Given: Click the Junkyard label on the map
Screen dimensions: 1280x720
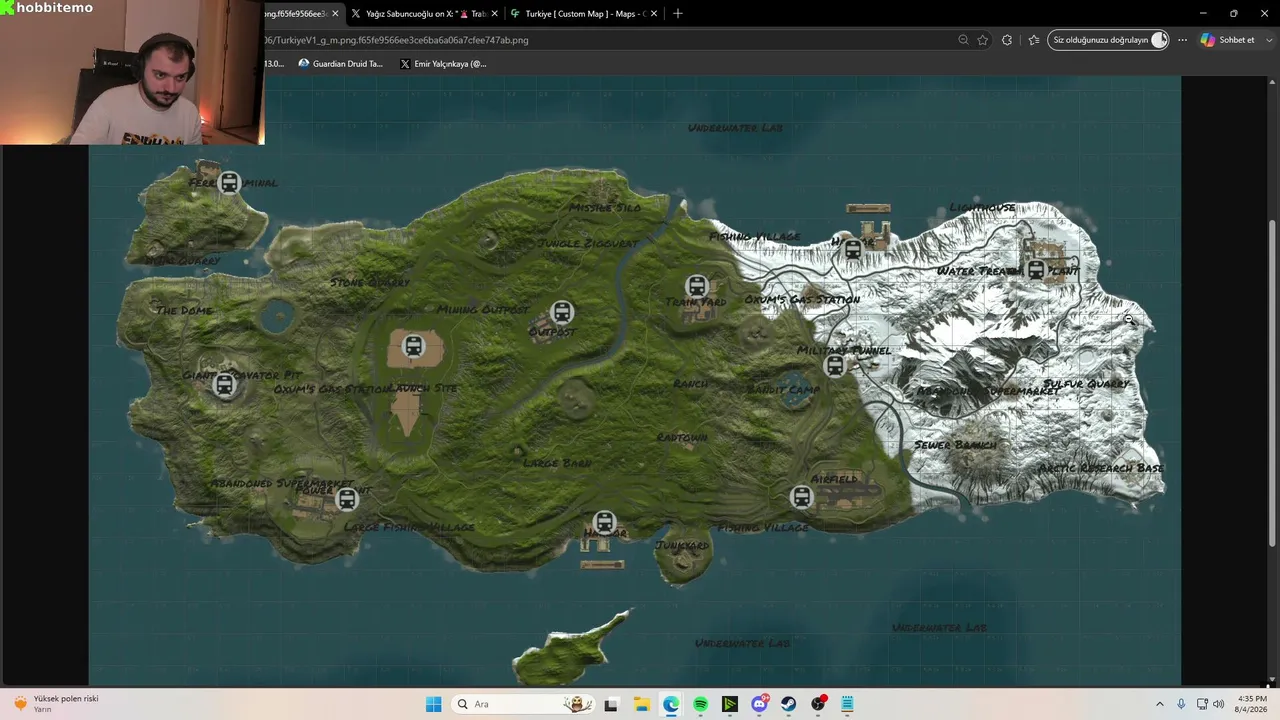Looking at the screenshot, I should 682,545.
